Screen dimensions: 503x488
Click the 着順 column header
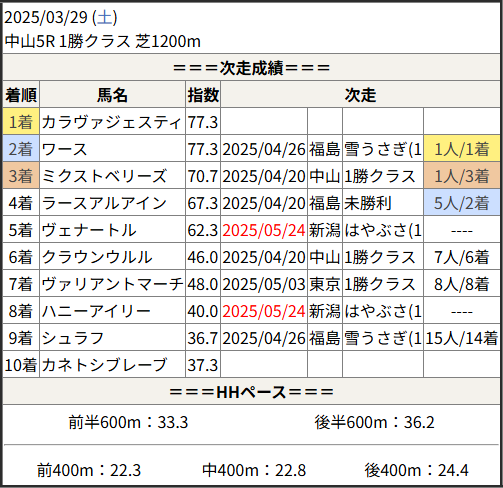pyautogui.click(x=21, y=95)
